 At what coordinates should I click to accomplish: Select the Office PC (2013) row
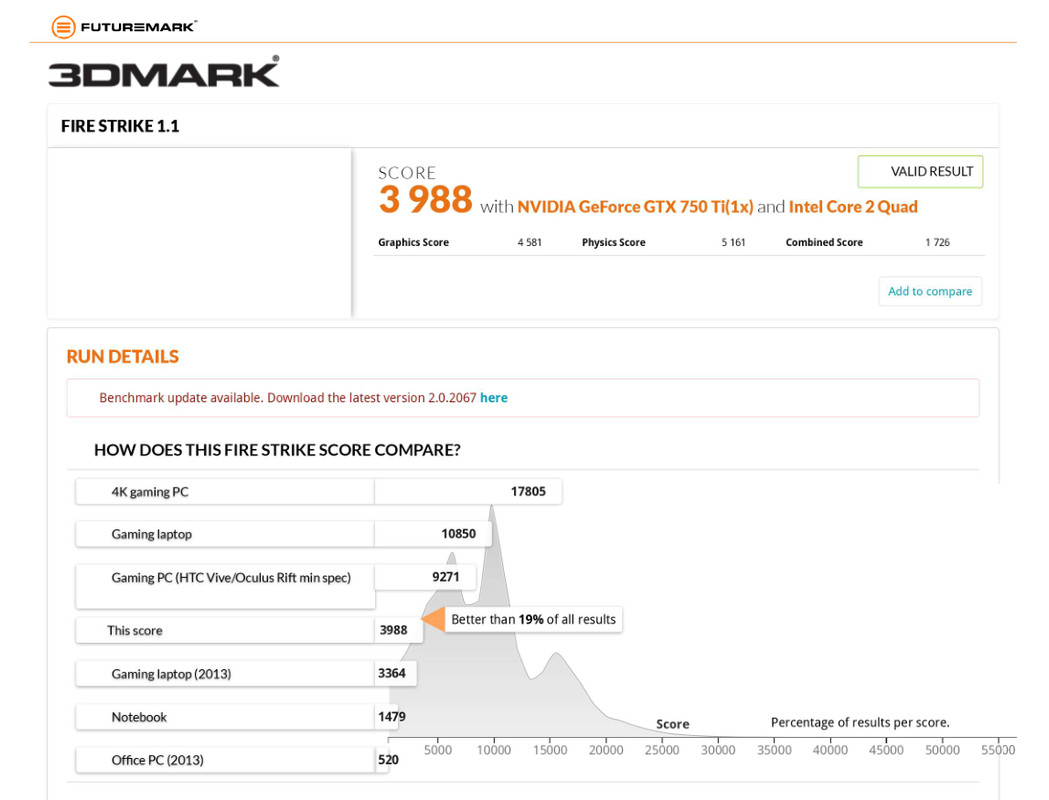tap(231, 760)
